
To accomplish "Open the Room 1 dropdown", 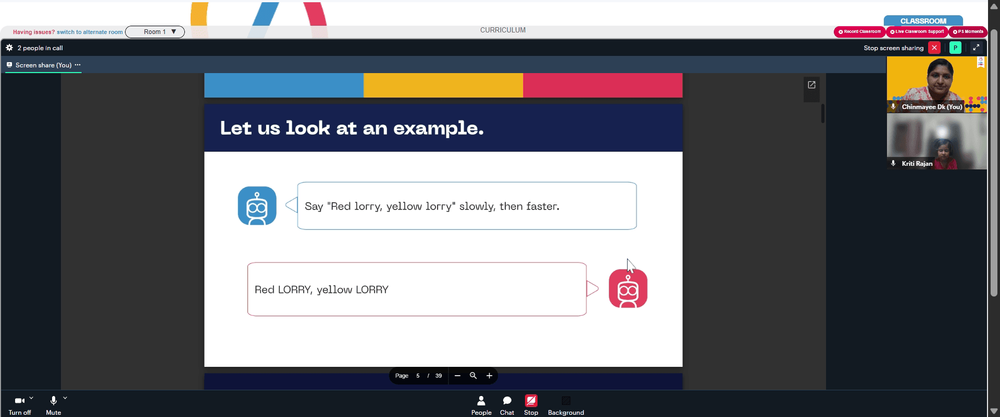I will point(155,31).
